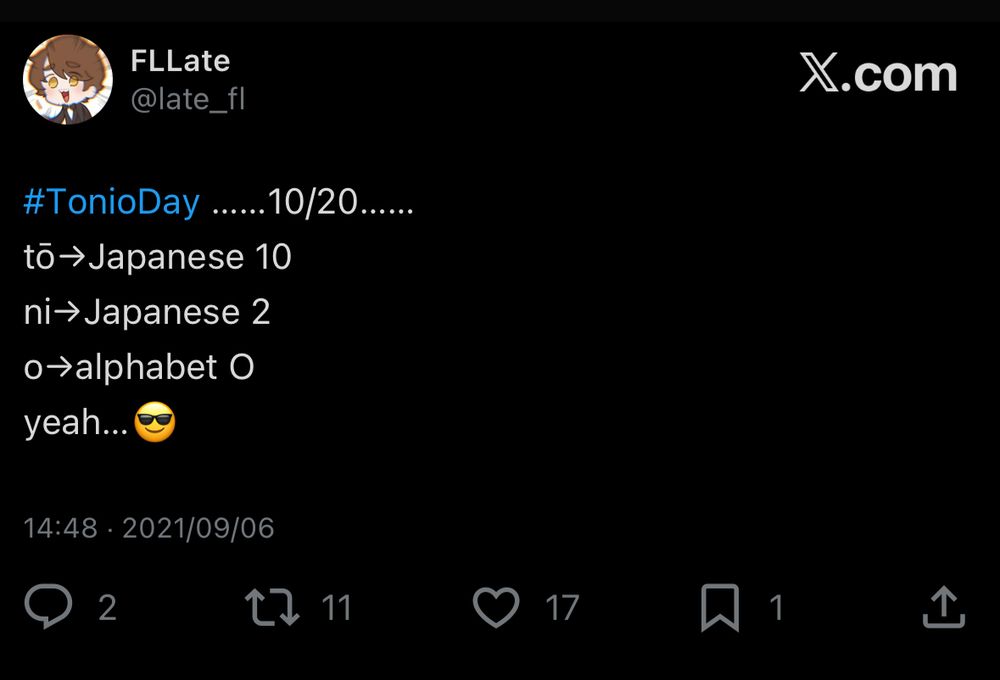Open the share upload arrow icon
The height and width of the screenshot is (680, 1000).
pos(944,607)
